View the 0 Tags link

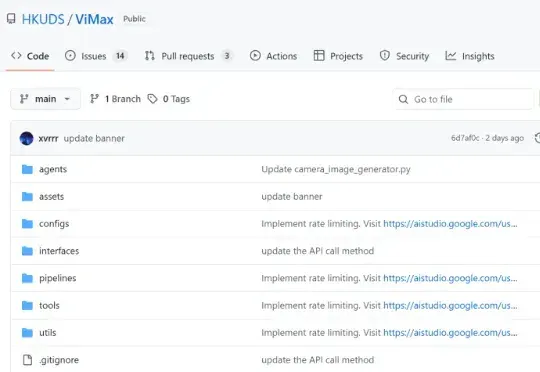click(169, 99)
